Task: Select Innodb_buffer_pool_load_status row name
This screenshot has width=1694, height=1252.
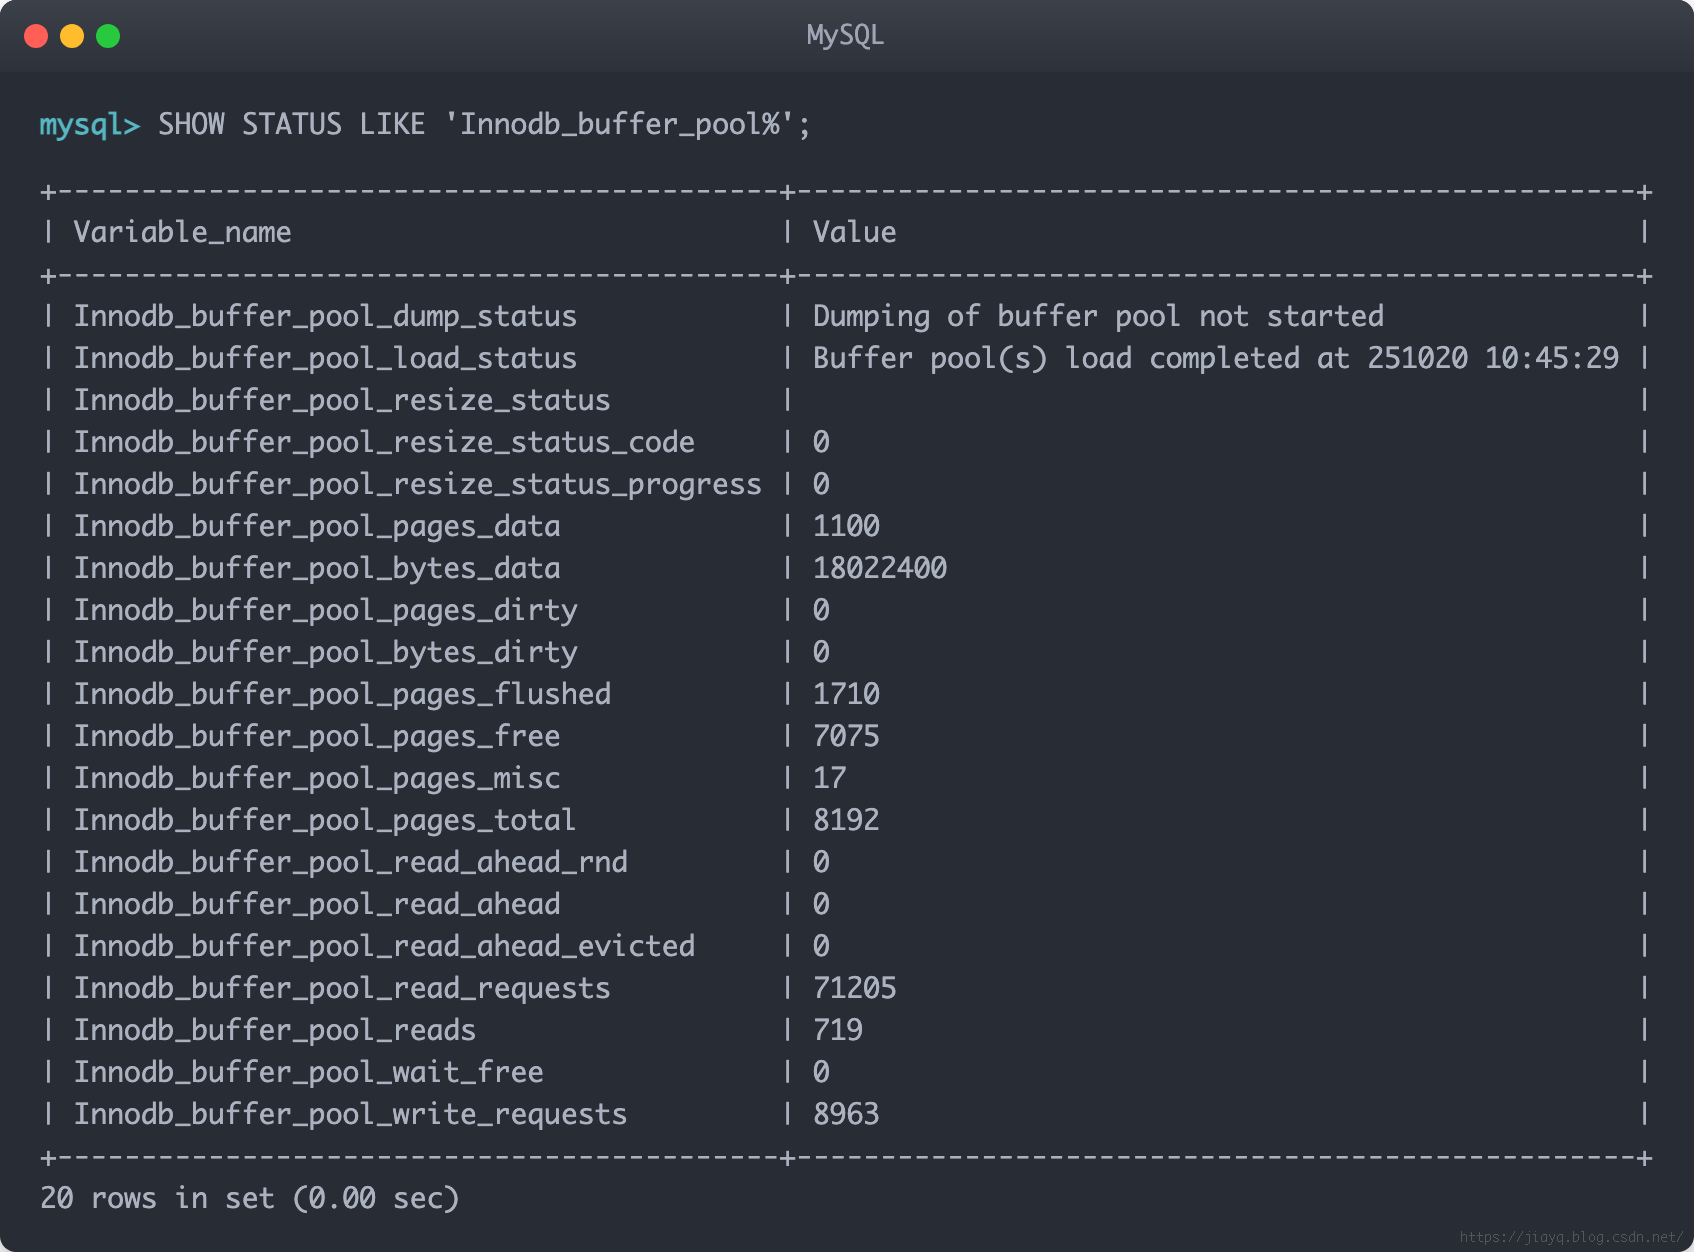Action: point(325,359)
